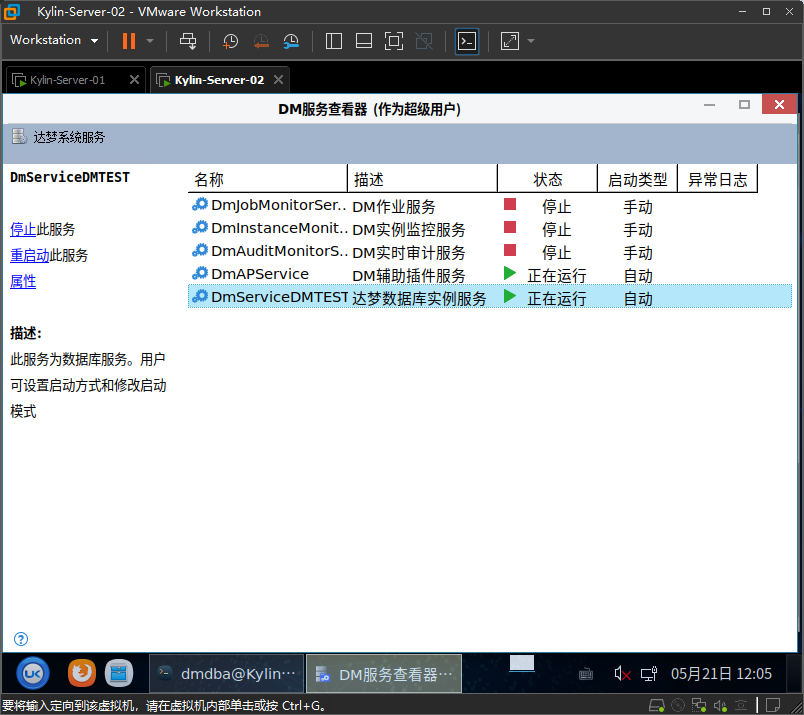Click VMware status bar sound card icon
This screenshot has width=804, height=715.
[720, 706]
